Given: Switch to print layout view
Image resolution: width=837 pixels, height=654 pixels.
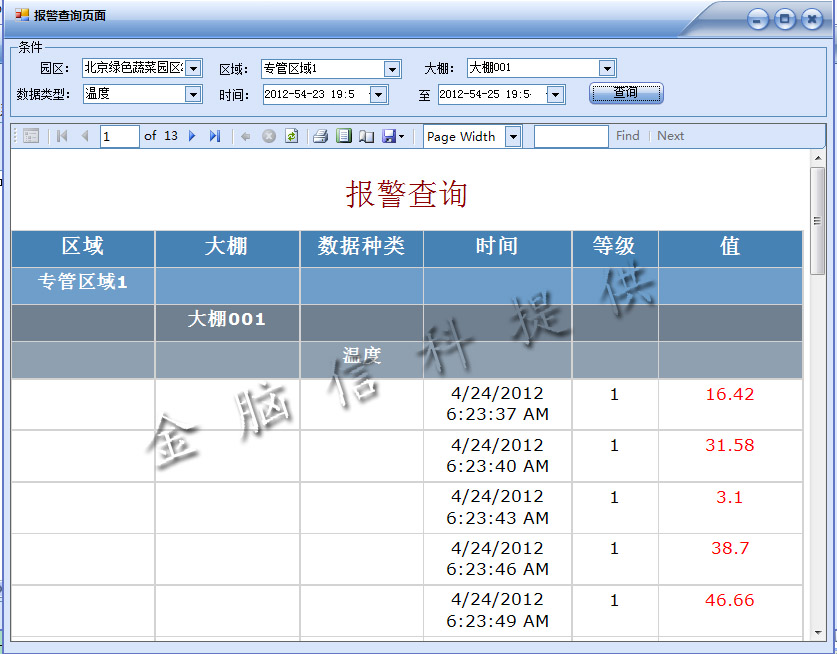Looking at the screenshot, I should pos(343,136).
